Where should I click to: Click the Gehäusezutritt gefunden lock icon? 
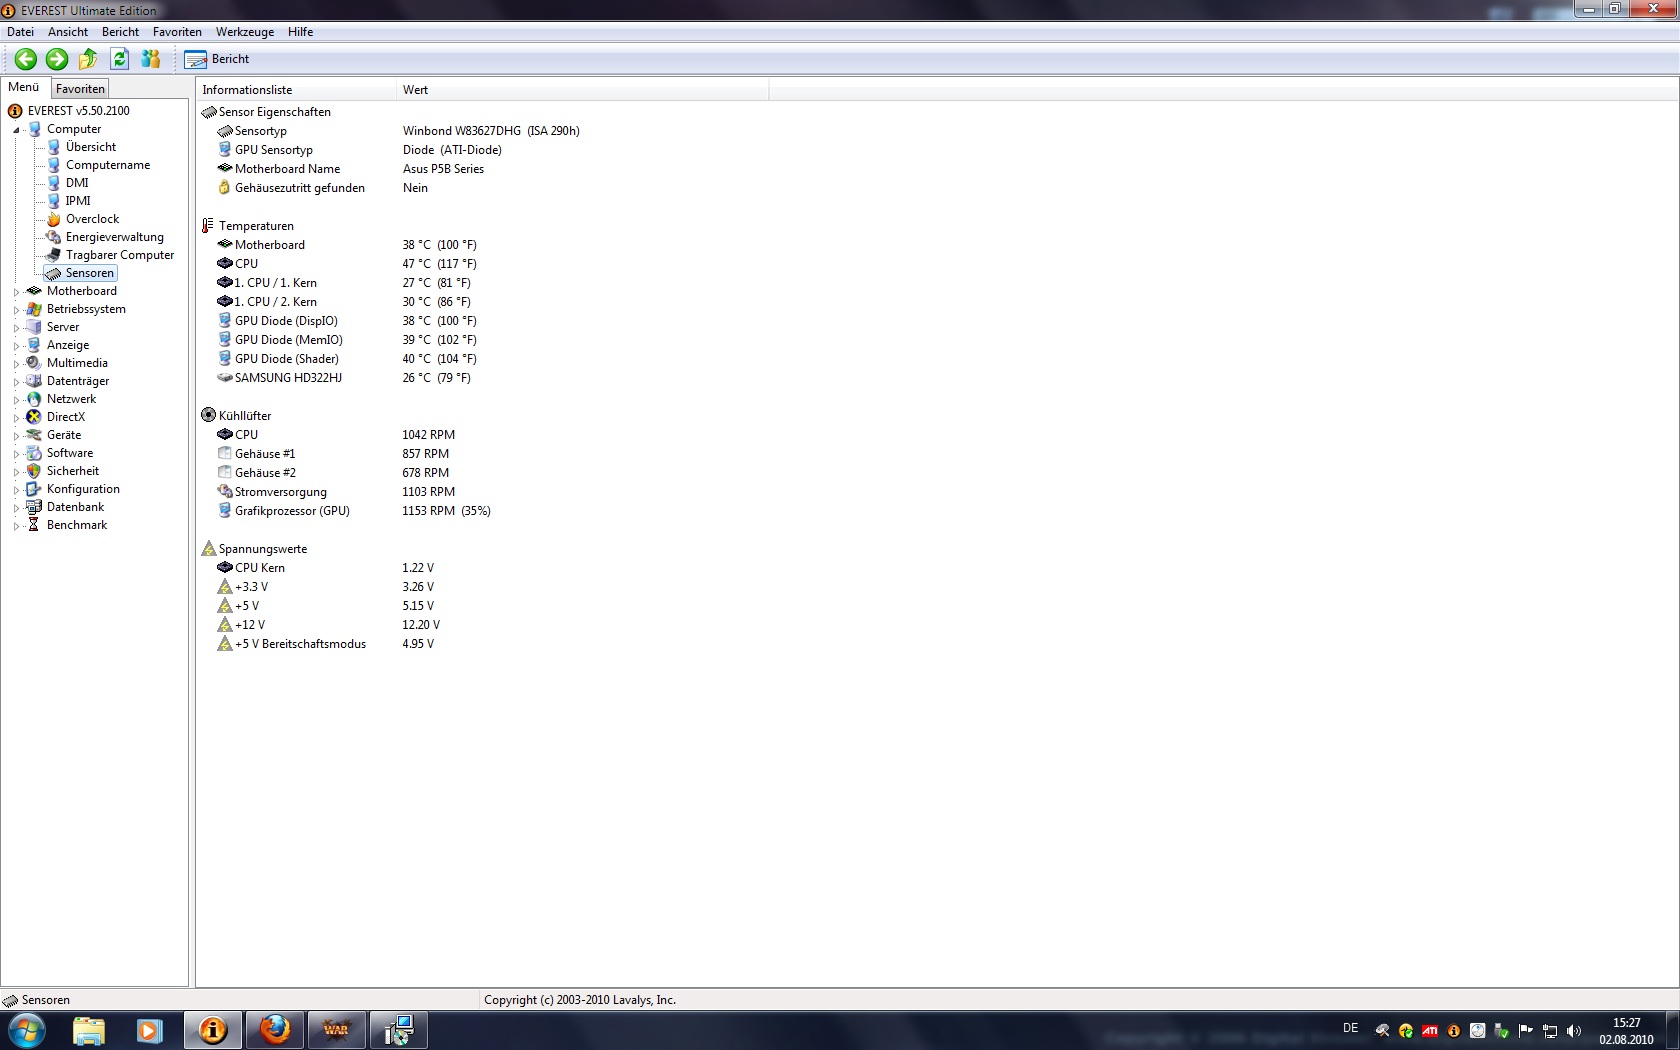coord(225,188)
